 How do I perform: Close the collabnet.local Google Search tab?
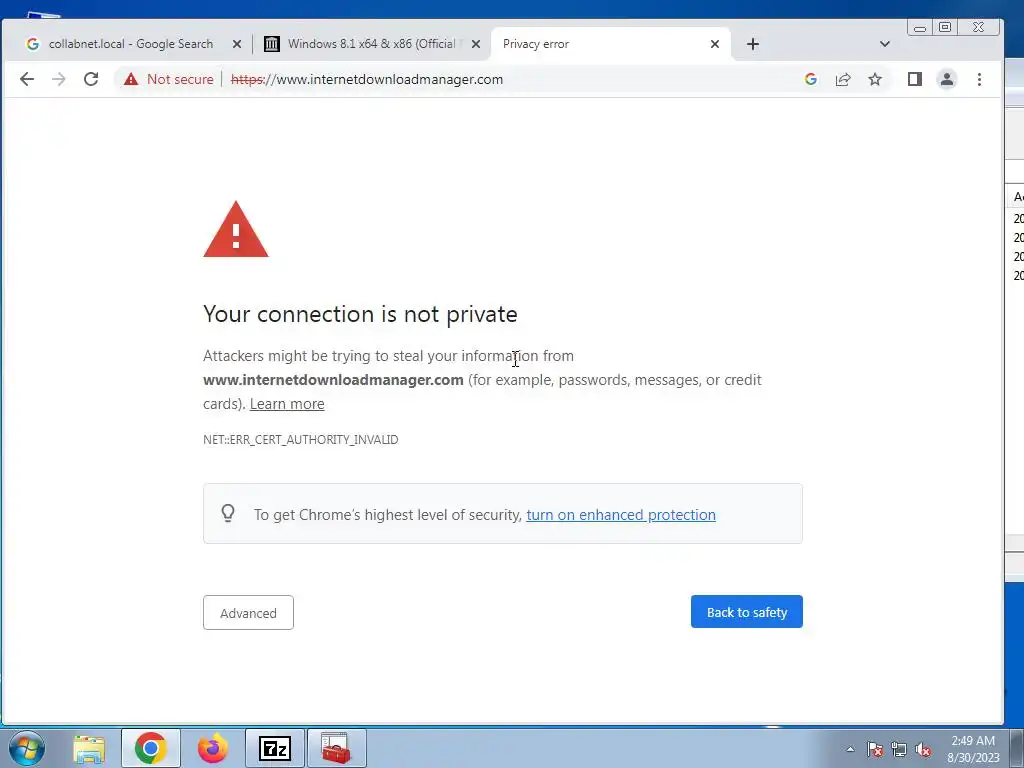[237, 44]
